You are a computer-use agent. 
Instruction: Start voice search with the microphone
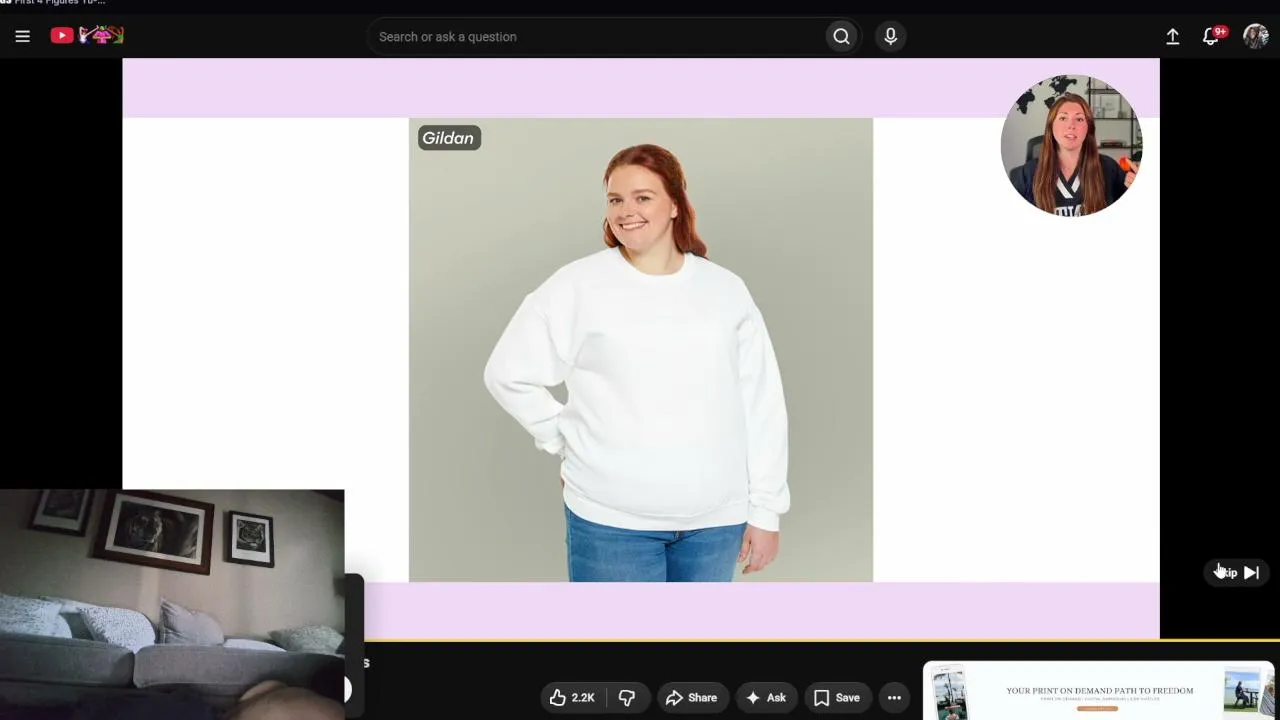click(x=890, y=37)
